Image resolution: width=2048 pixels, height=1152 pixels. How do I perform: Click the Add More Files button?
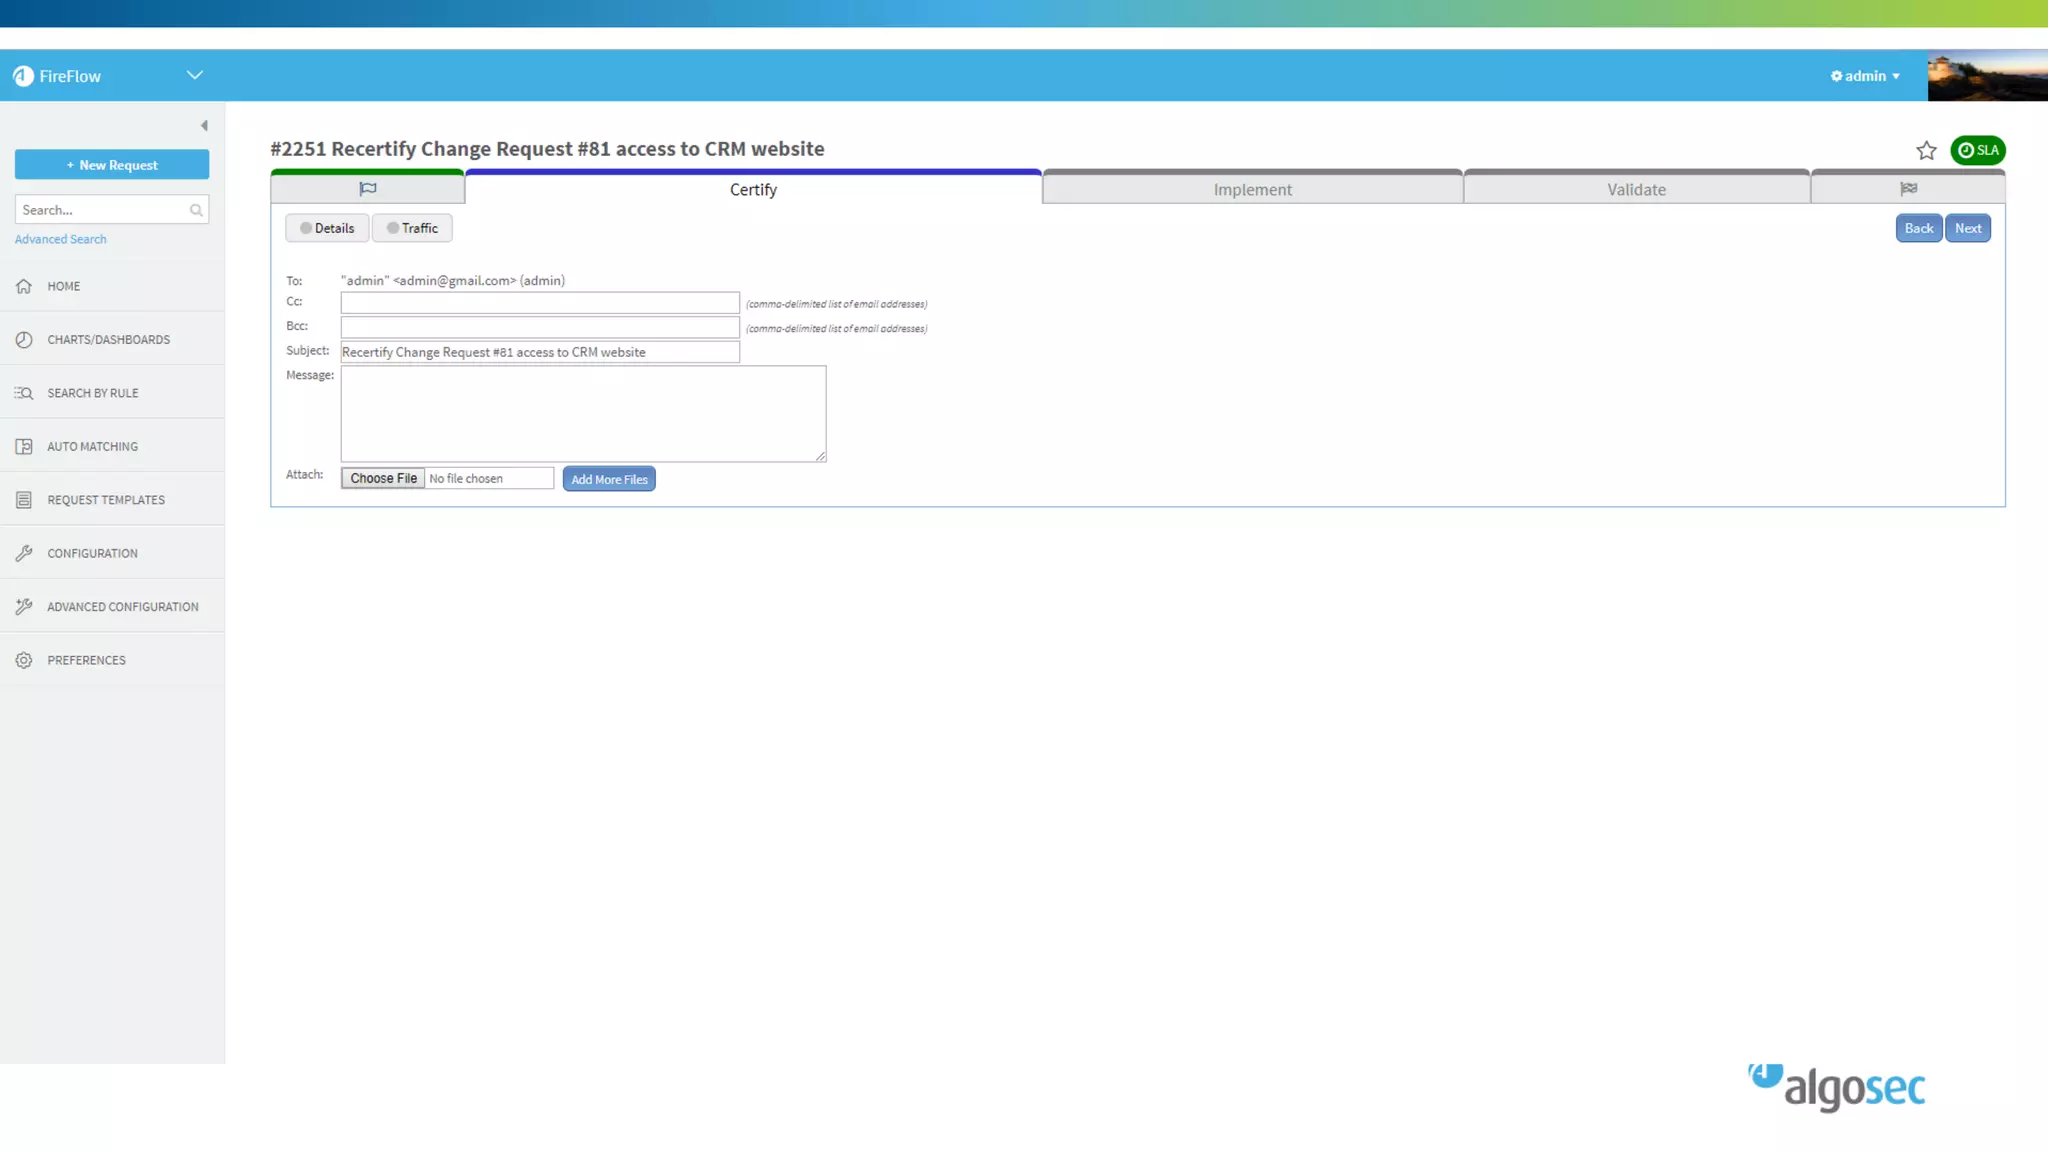pyautogui.click(x=609, y=479)
